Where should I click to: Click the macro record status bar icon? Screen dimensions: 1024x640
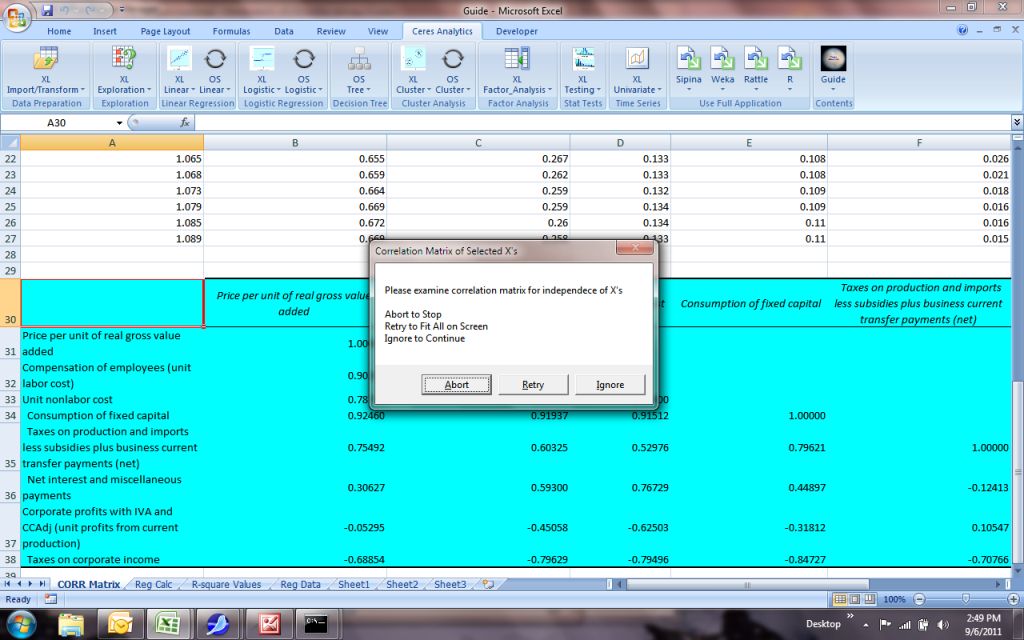[50, 599]
